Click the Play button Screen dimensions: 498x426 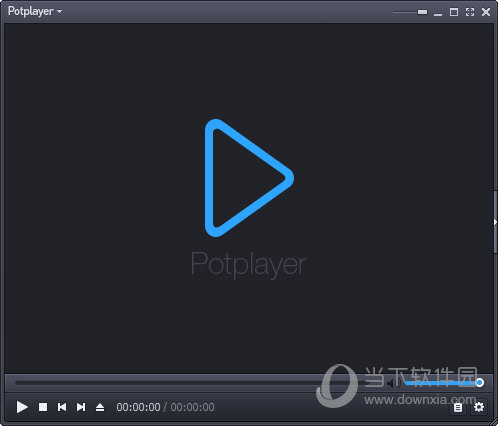pos(22,407)
